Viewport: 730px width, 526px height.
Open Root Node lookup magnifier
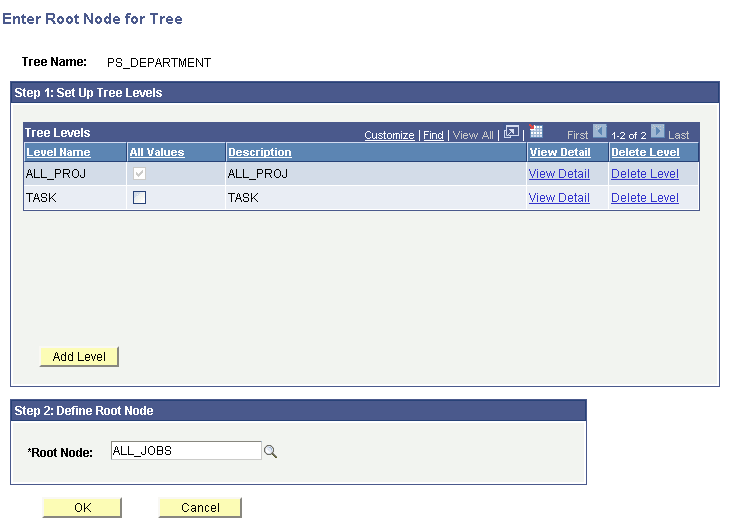point(270,452)
